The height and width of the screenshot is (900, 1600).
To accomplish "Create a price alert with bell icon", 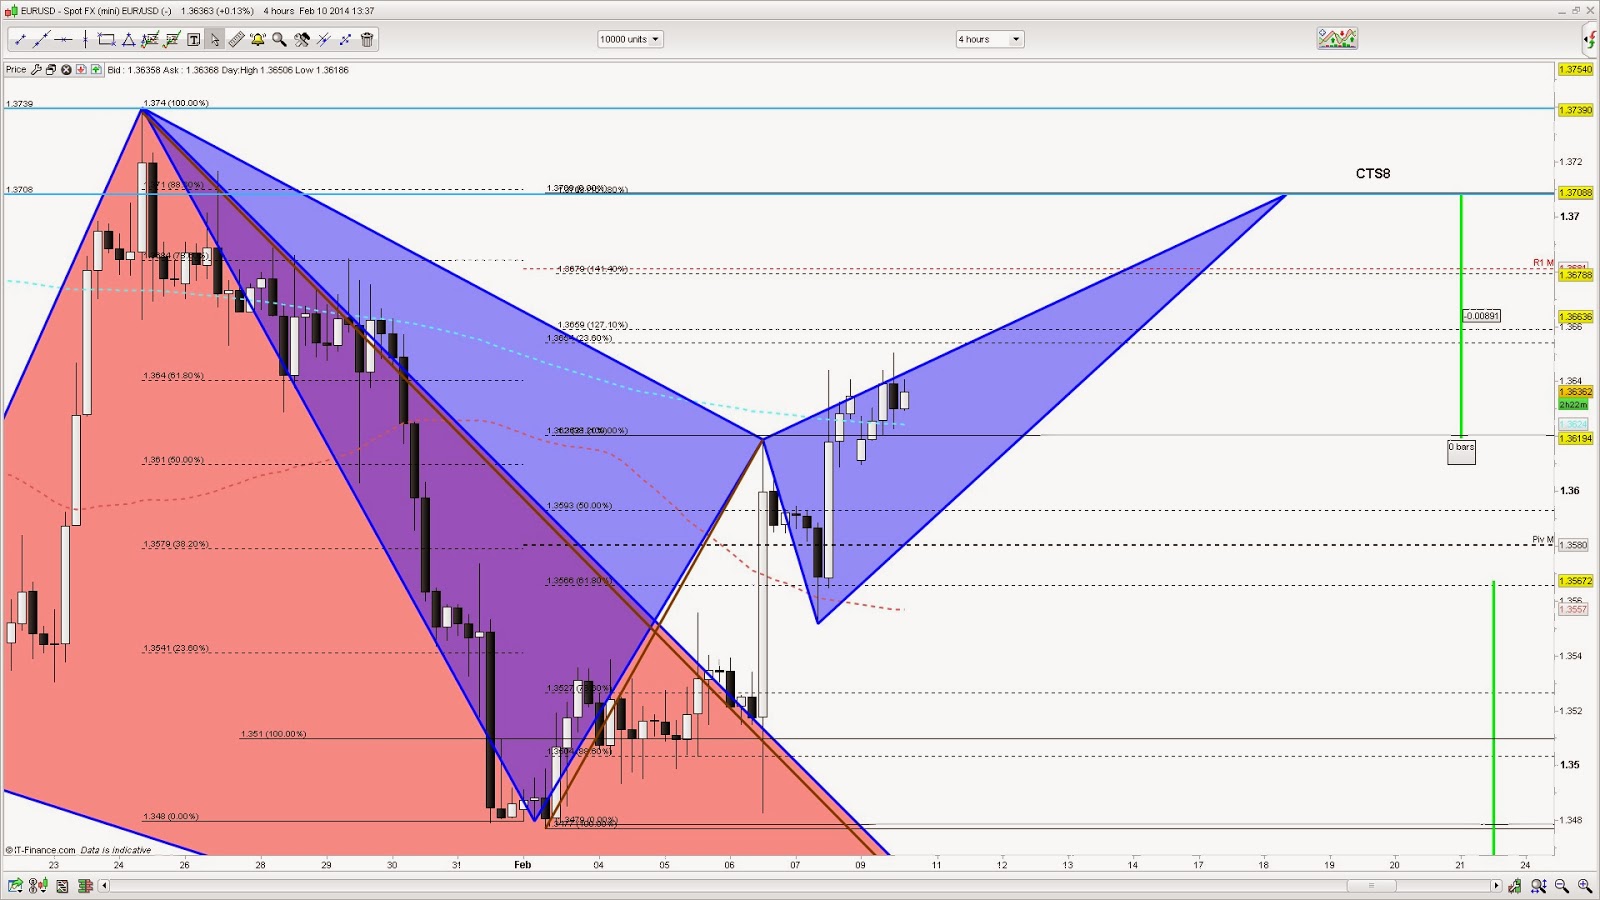I will pos(258,40).
